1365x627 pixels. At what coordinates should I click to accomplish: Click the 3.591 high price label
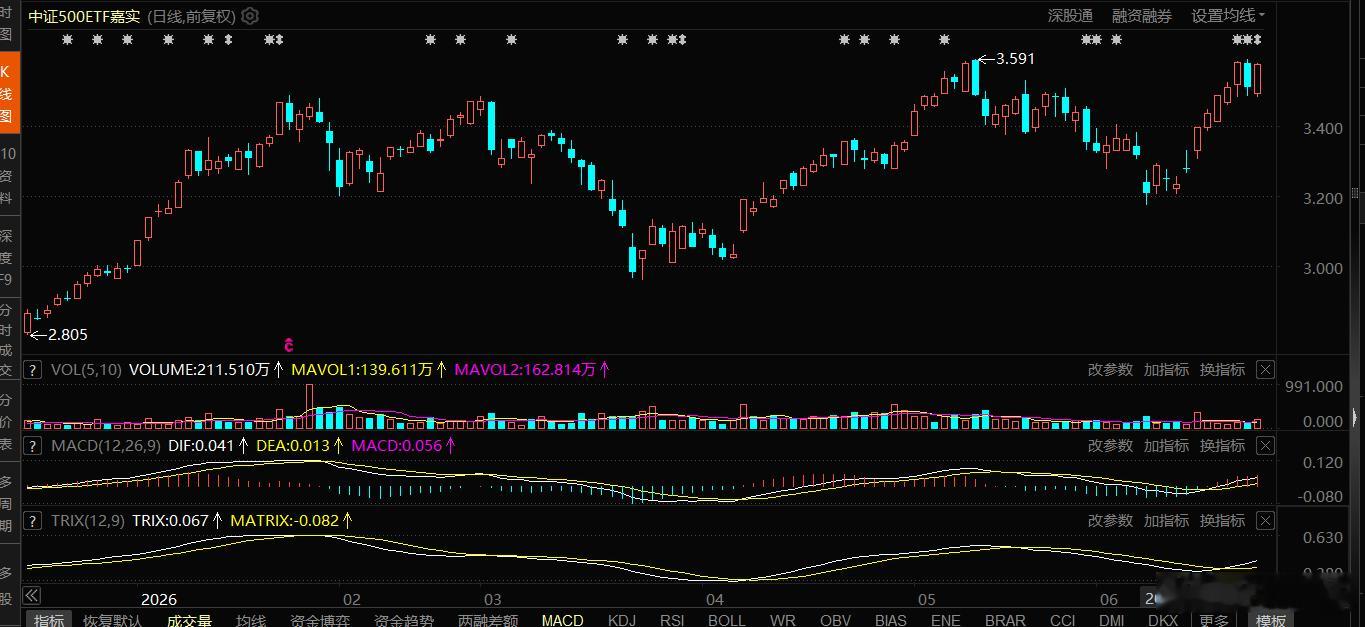pos(1015,59)
